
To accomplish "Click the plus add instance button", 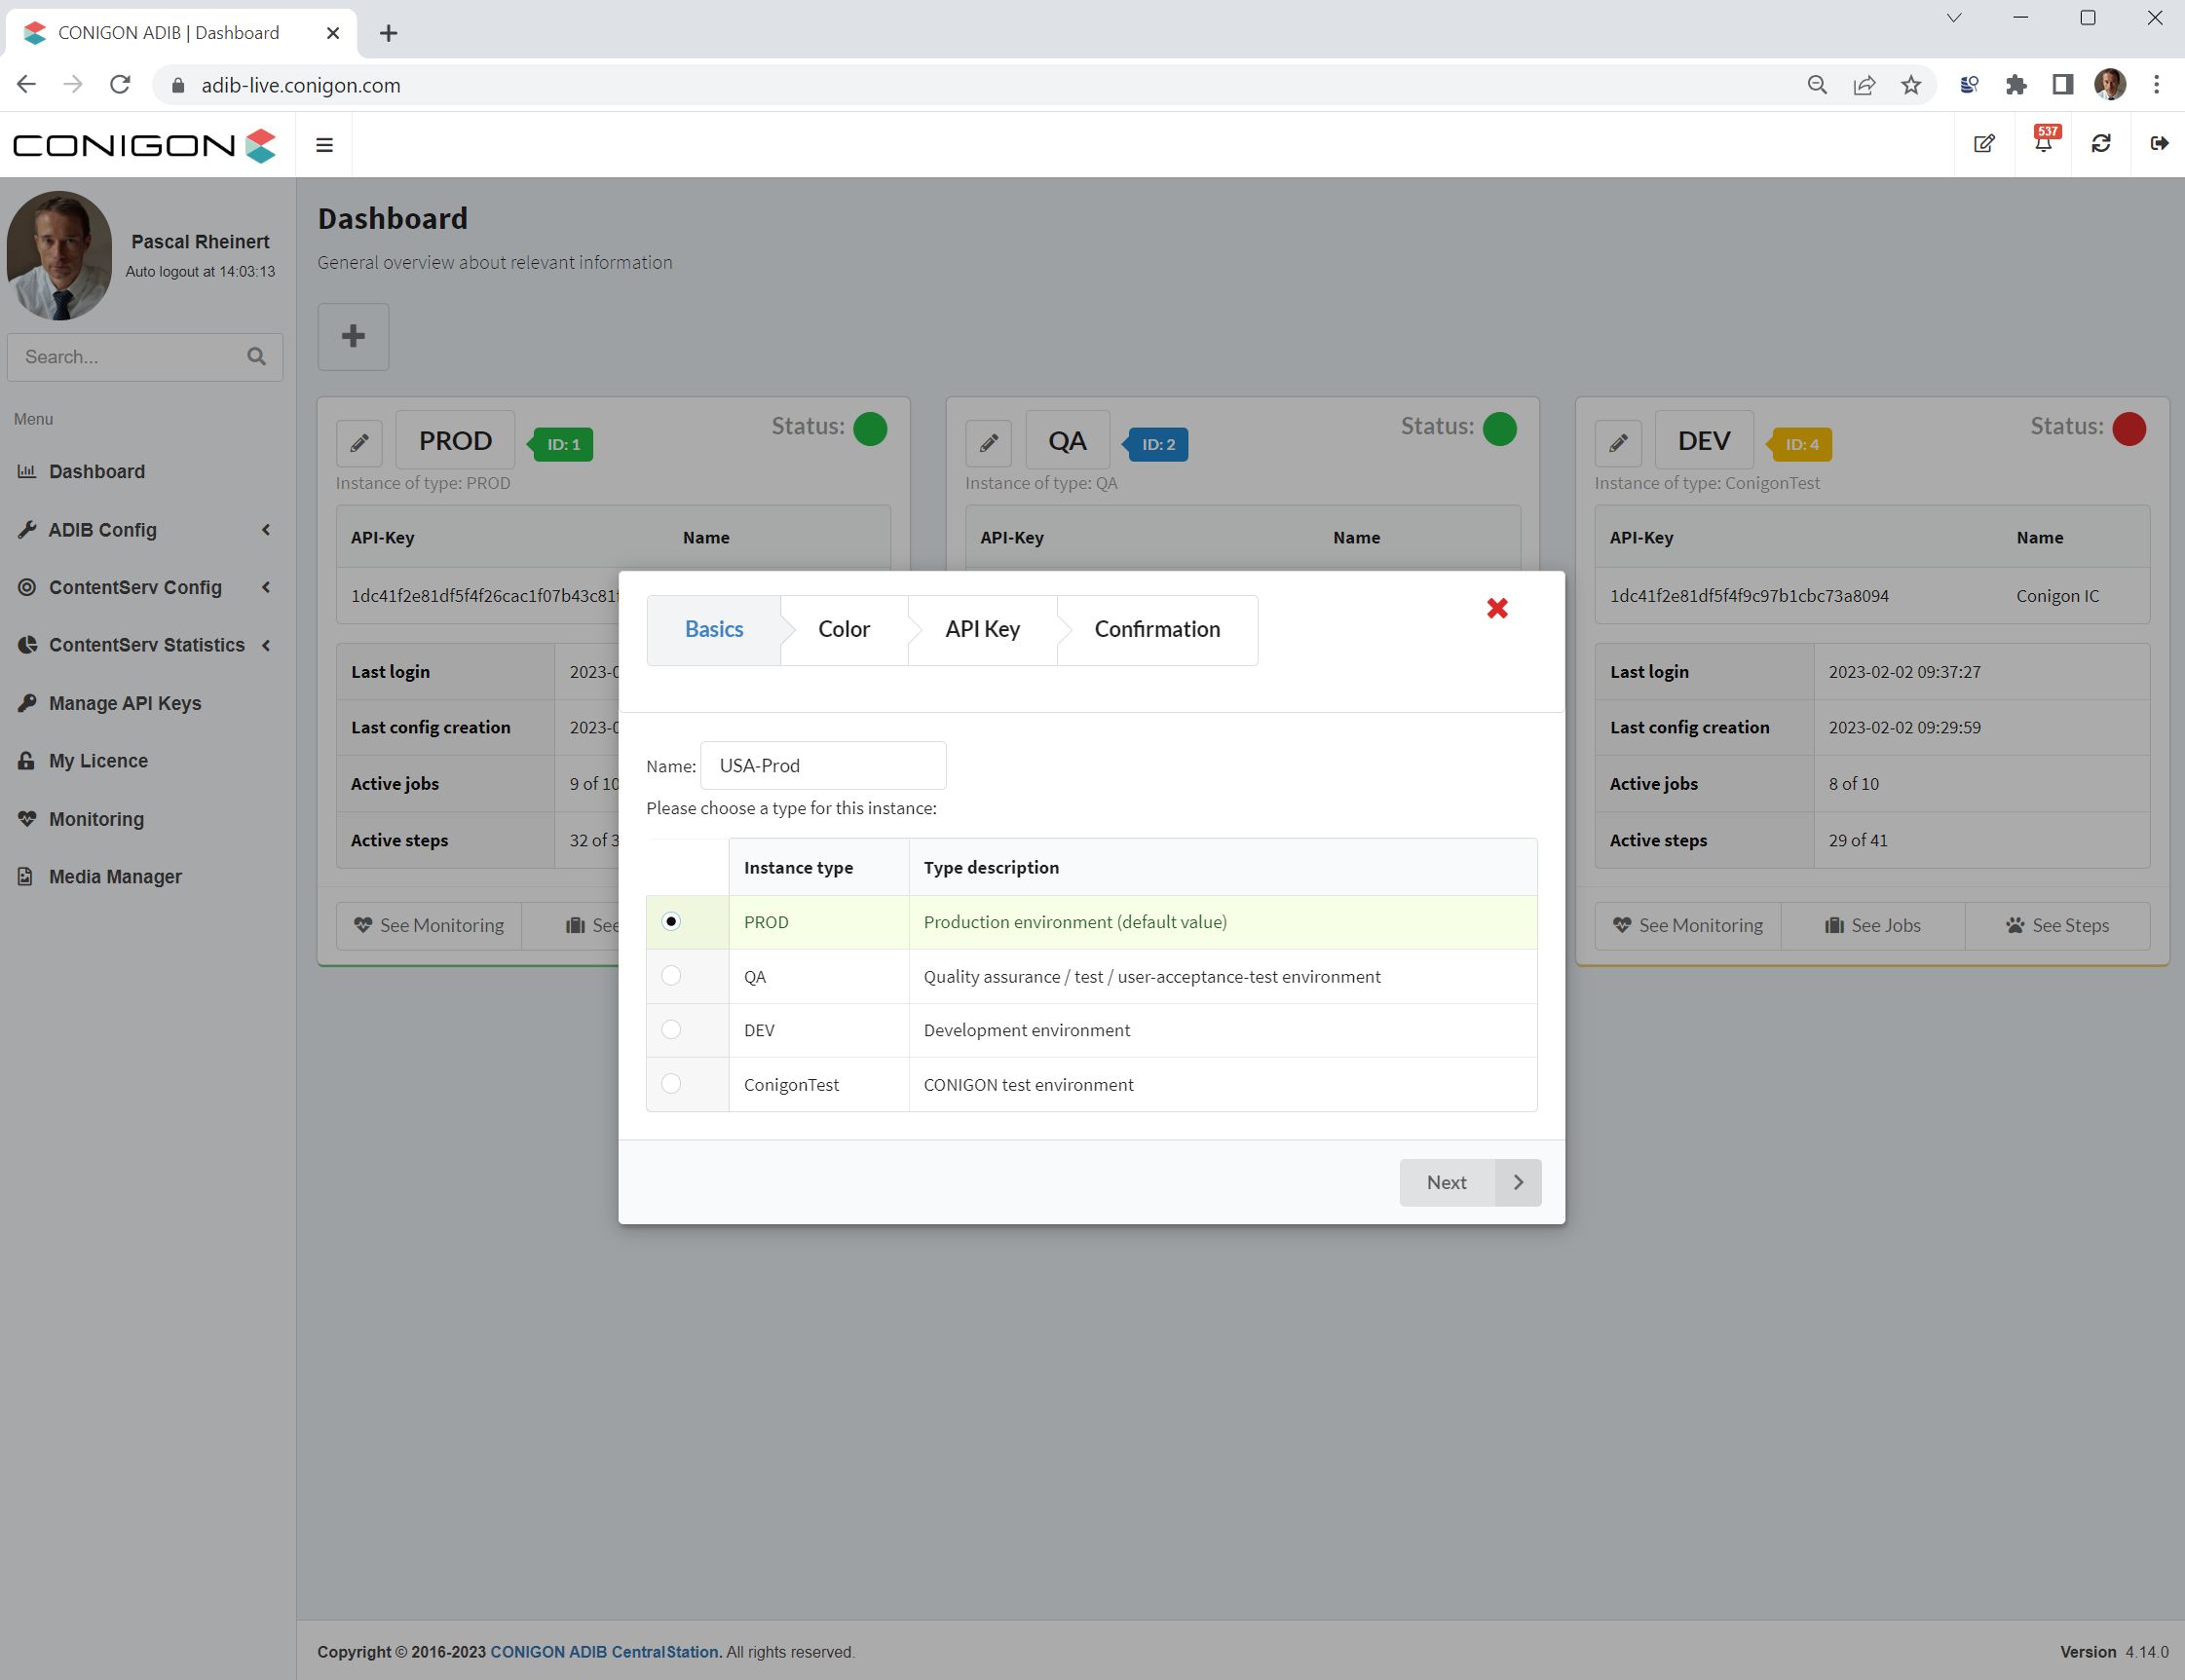I will tap(353, 336).
